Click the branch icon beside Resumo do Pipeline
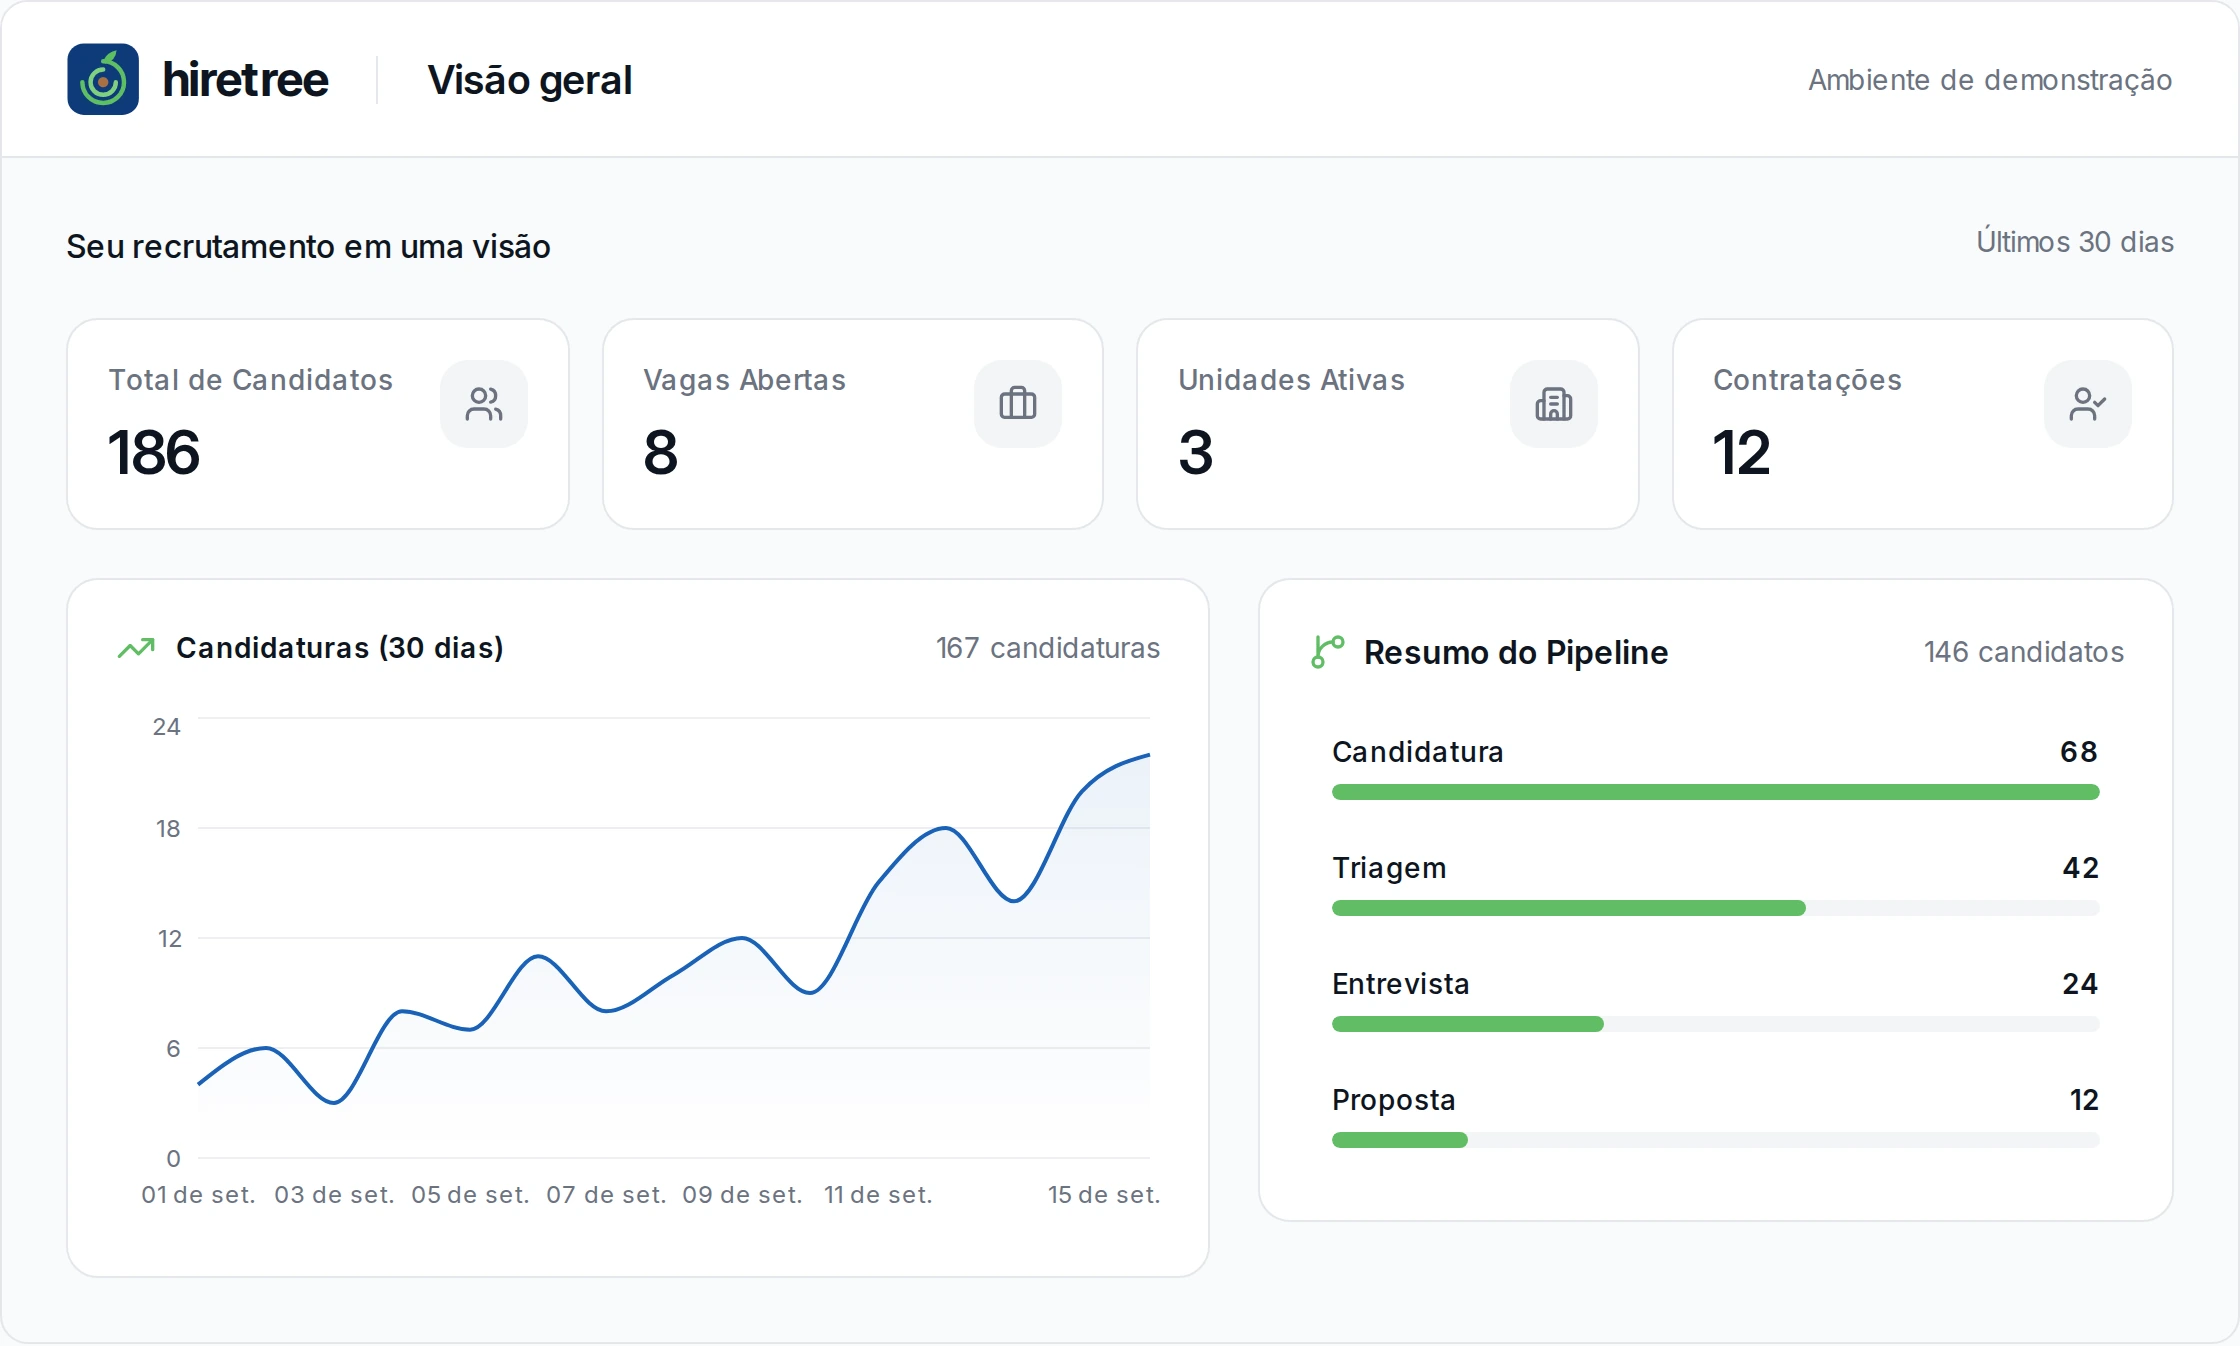The width and height of the screenshot is (2240, 1346). 1328,652
